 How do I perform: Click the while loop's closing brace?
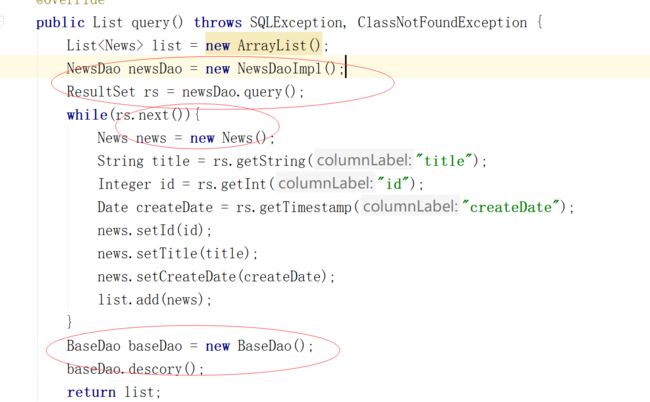[x=69, y=322]
